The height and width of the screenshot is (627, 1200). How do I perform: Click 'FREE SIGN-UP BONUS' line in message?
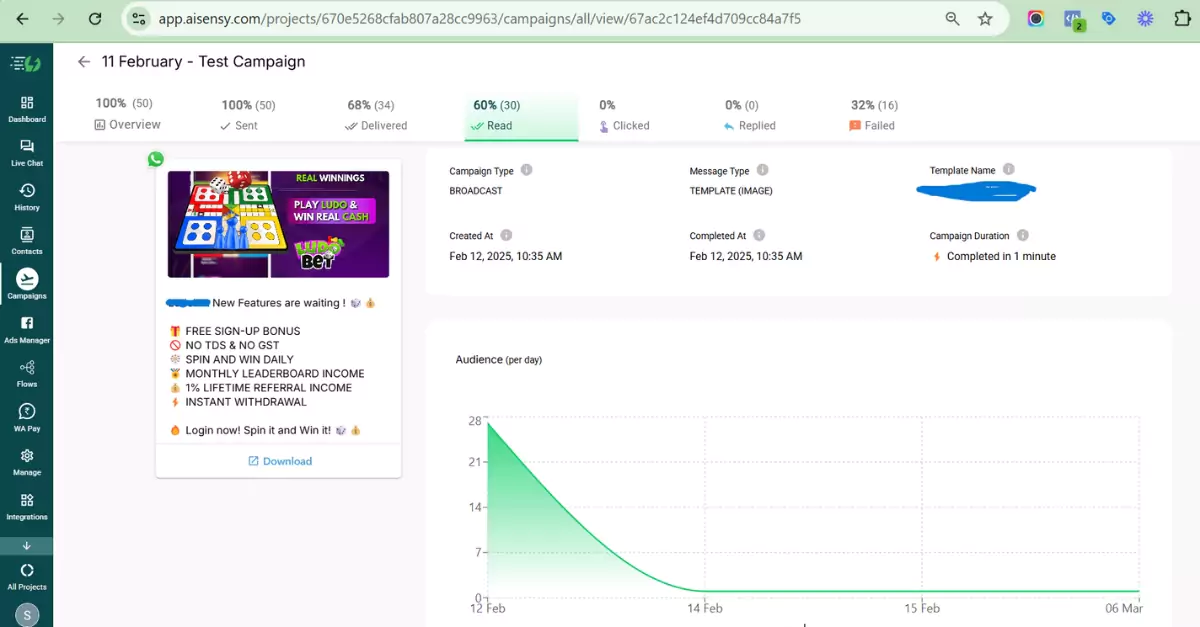click(x=242, y=331)
